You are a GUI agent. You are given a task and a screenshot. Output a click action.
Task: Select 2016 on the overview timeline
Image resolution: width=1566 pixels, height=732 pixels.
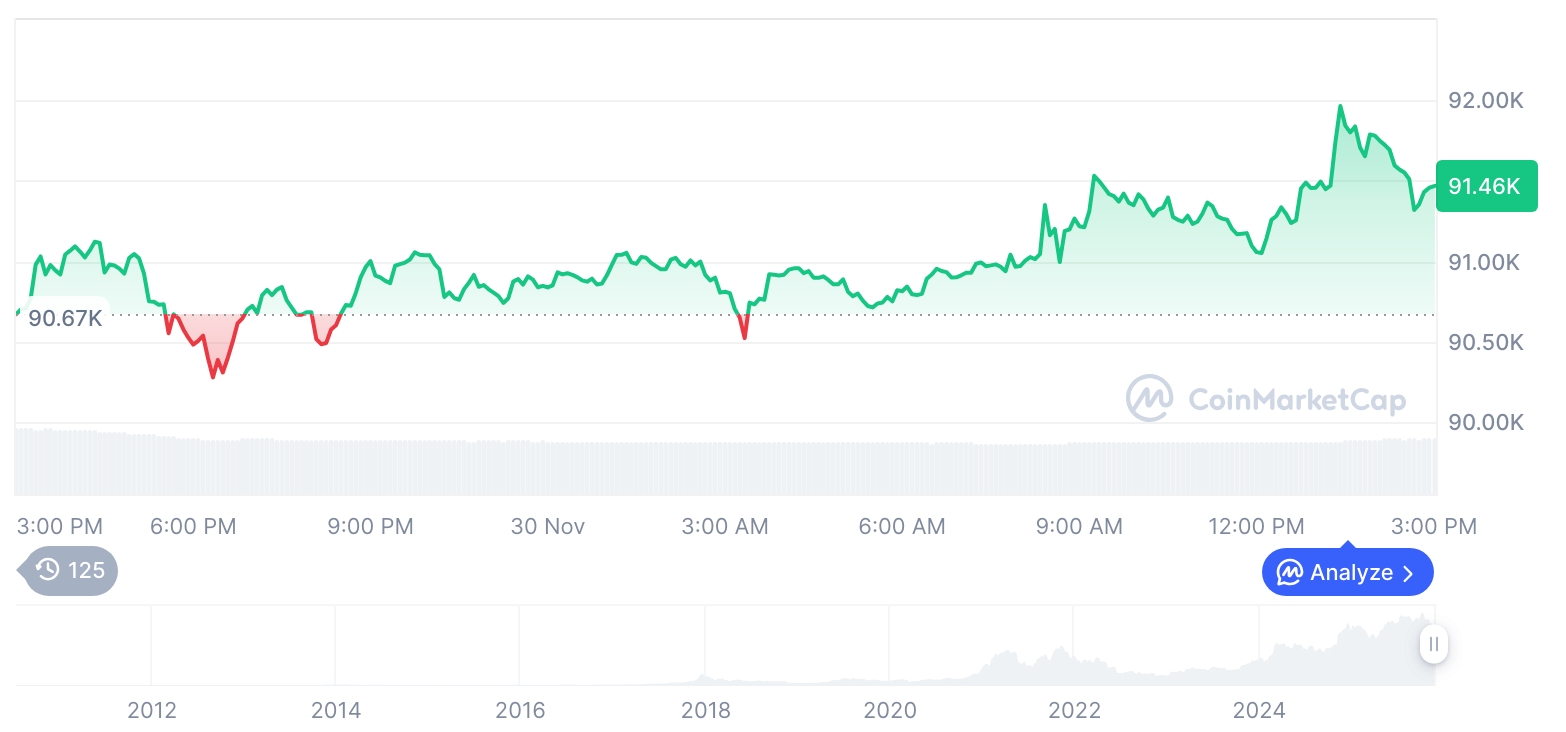click(521, 711)
